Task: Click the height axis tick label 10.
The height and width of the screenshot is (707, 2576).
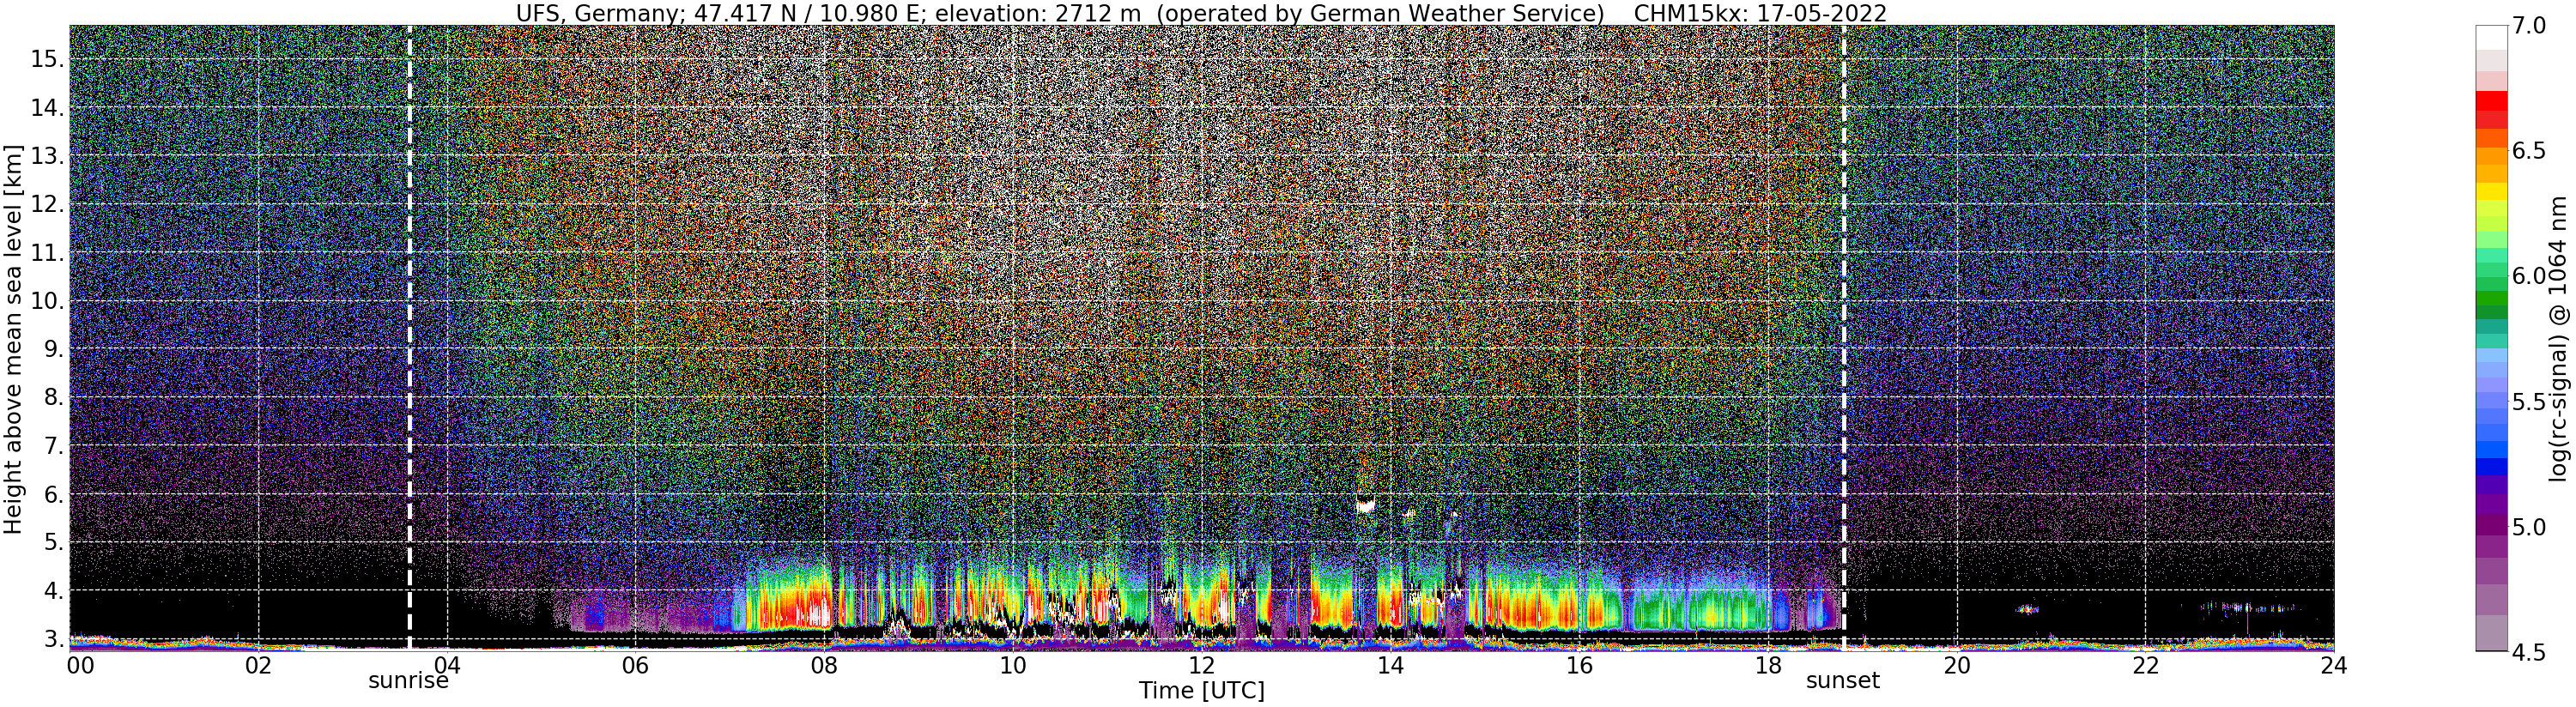Action: pos(48,301)
